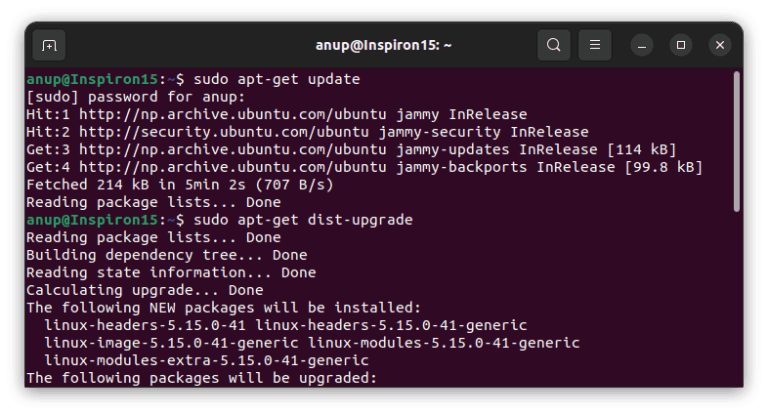Click the linux-modules-extra-5.15.0-41-generic package name
The width and height of the screenshot is (768, 415).
pyautogui.click(x=206, y=361)
